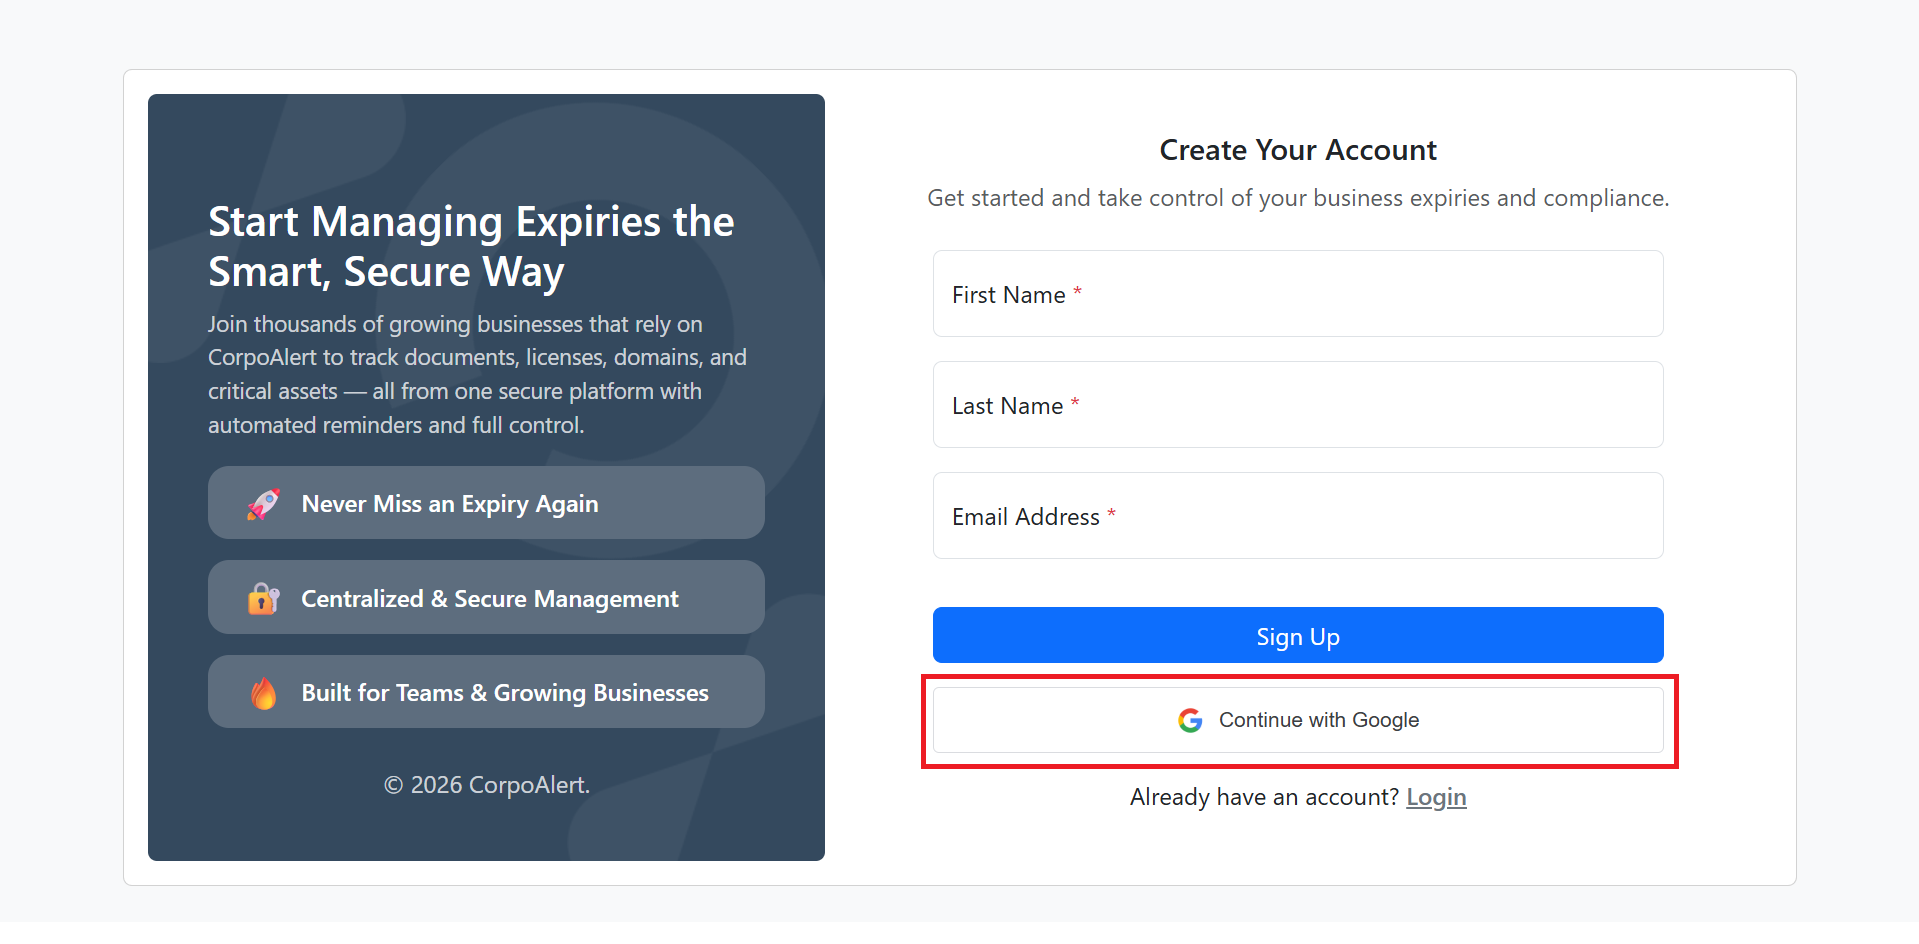Focus the Email Address field
The image size is (1919, 944).
click(1297, 516)
